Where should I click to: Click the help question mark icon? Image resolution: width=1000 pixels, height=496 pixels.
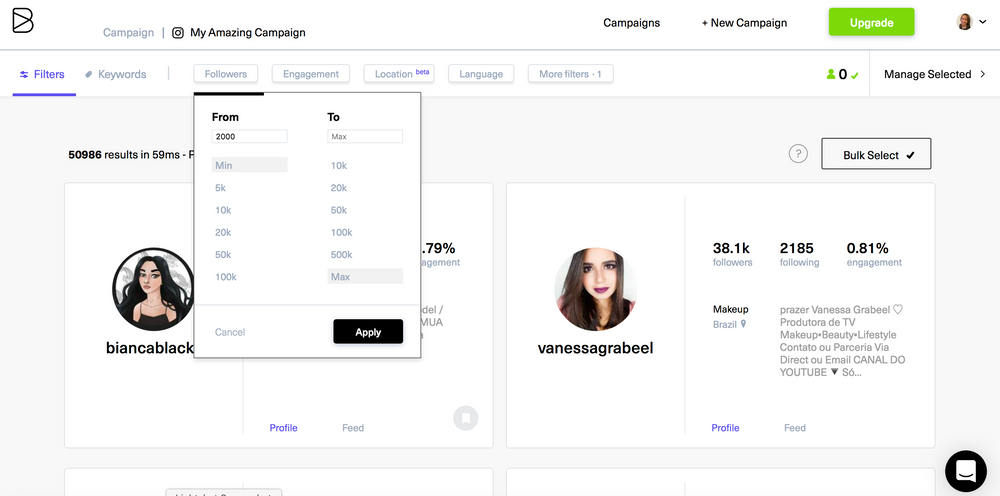(x=798, y=154)
